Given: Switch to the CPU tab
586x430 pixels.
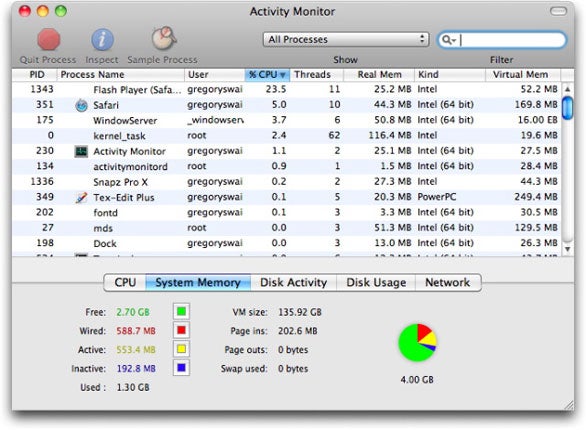Looking at the screenshot, I should 125,282.
